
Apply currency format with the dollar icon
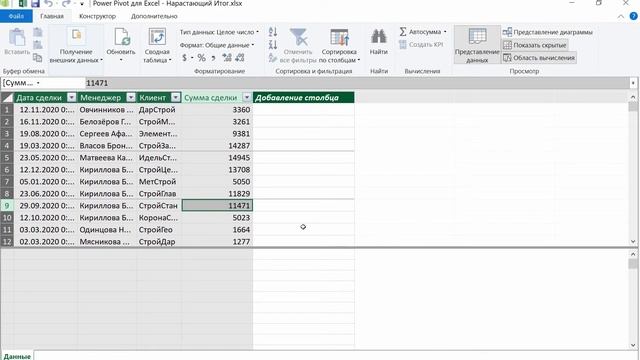[184, 58]
